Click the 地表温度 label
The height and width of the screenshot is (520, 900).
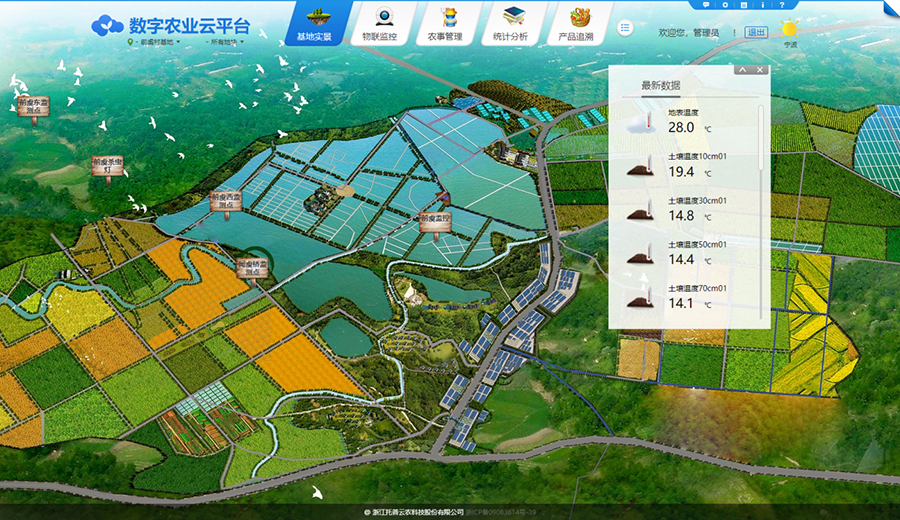coord(683,112)
